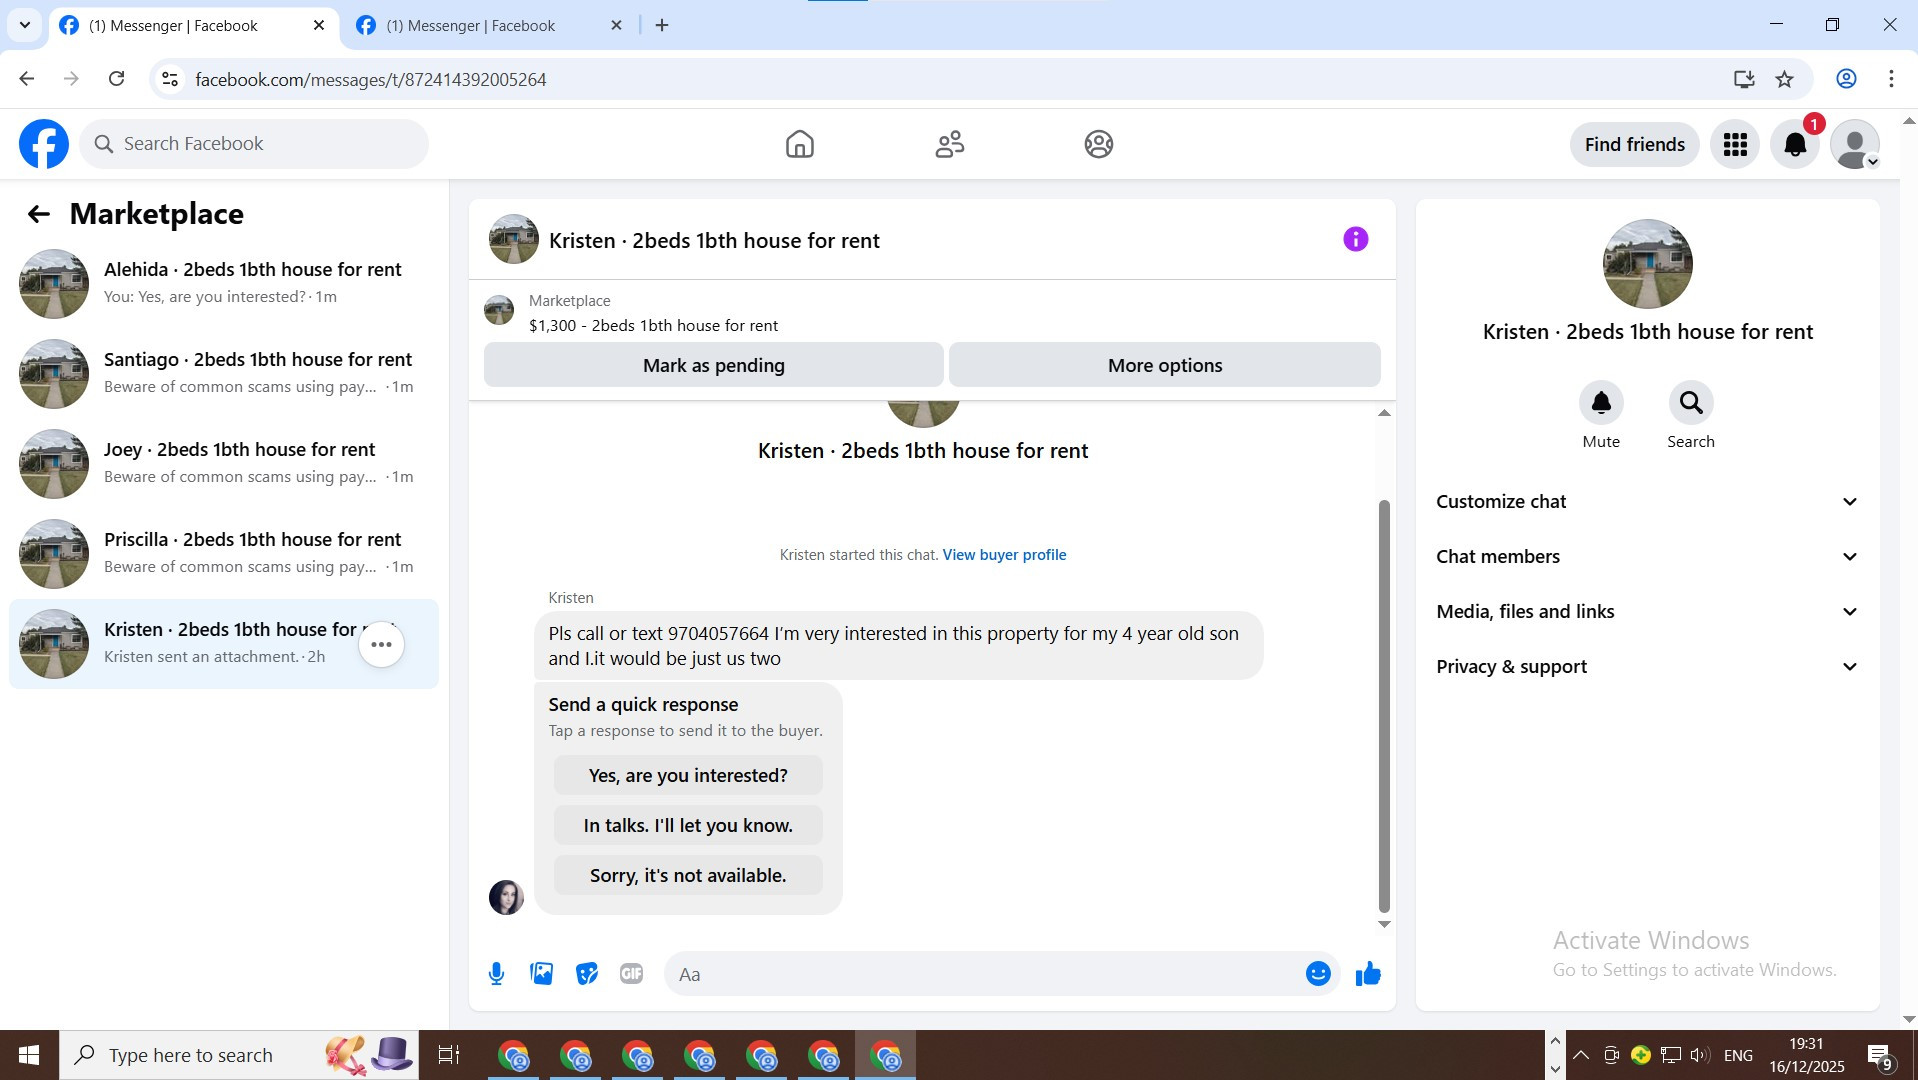Open the Groups icon in top navigation
The height and width of the screenshot is (1080, 1918).
pos(1099,144)
